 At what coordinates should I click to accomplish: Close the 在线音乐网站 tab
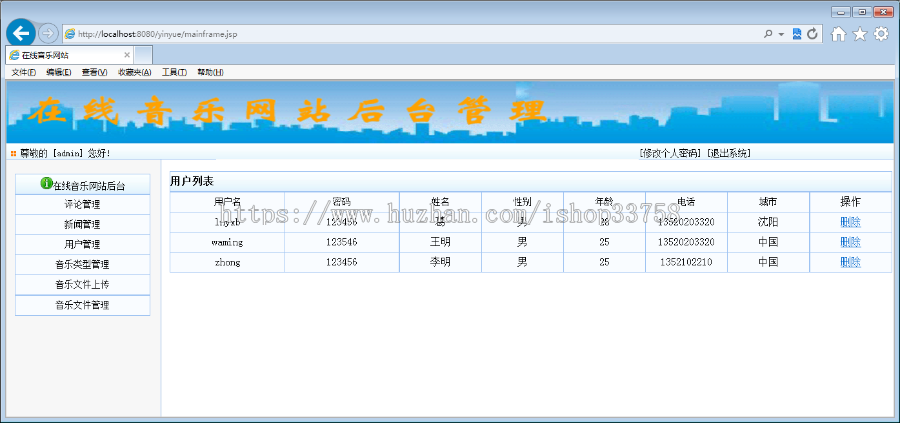[127, 55]
